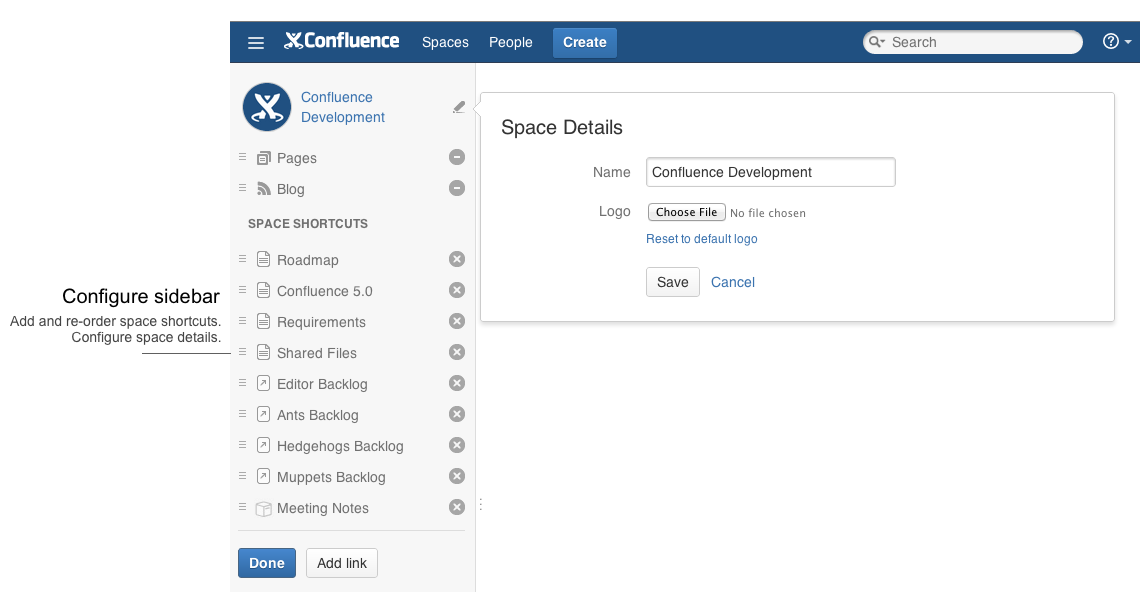Remove the Muppets Backlog shortcut
Screen dimensions: 1140x592
[x=457, y=476]
